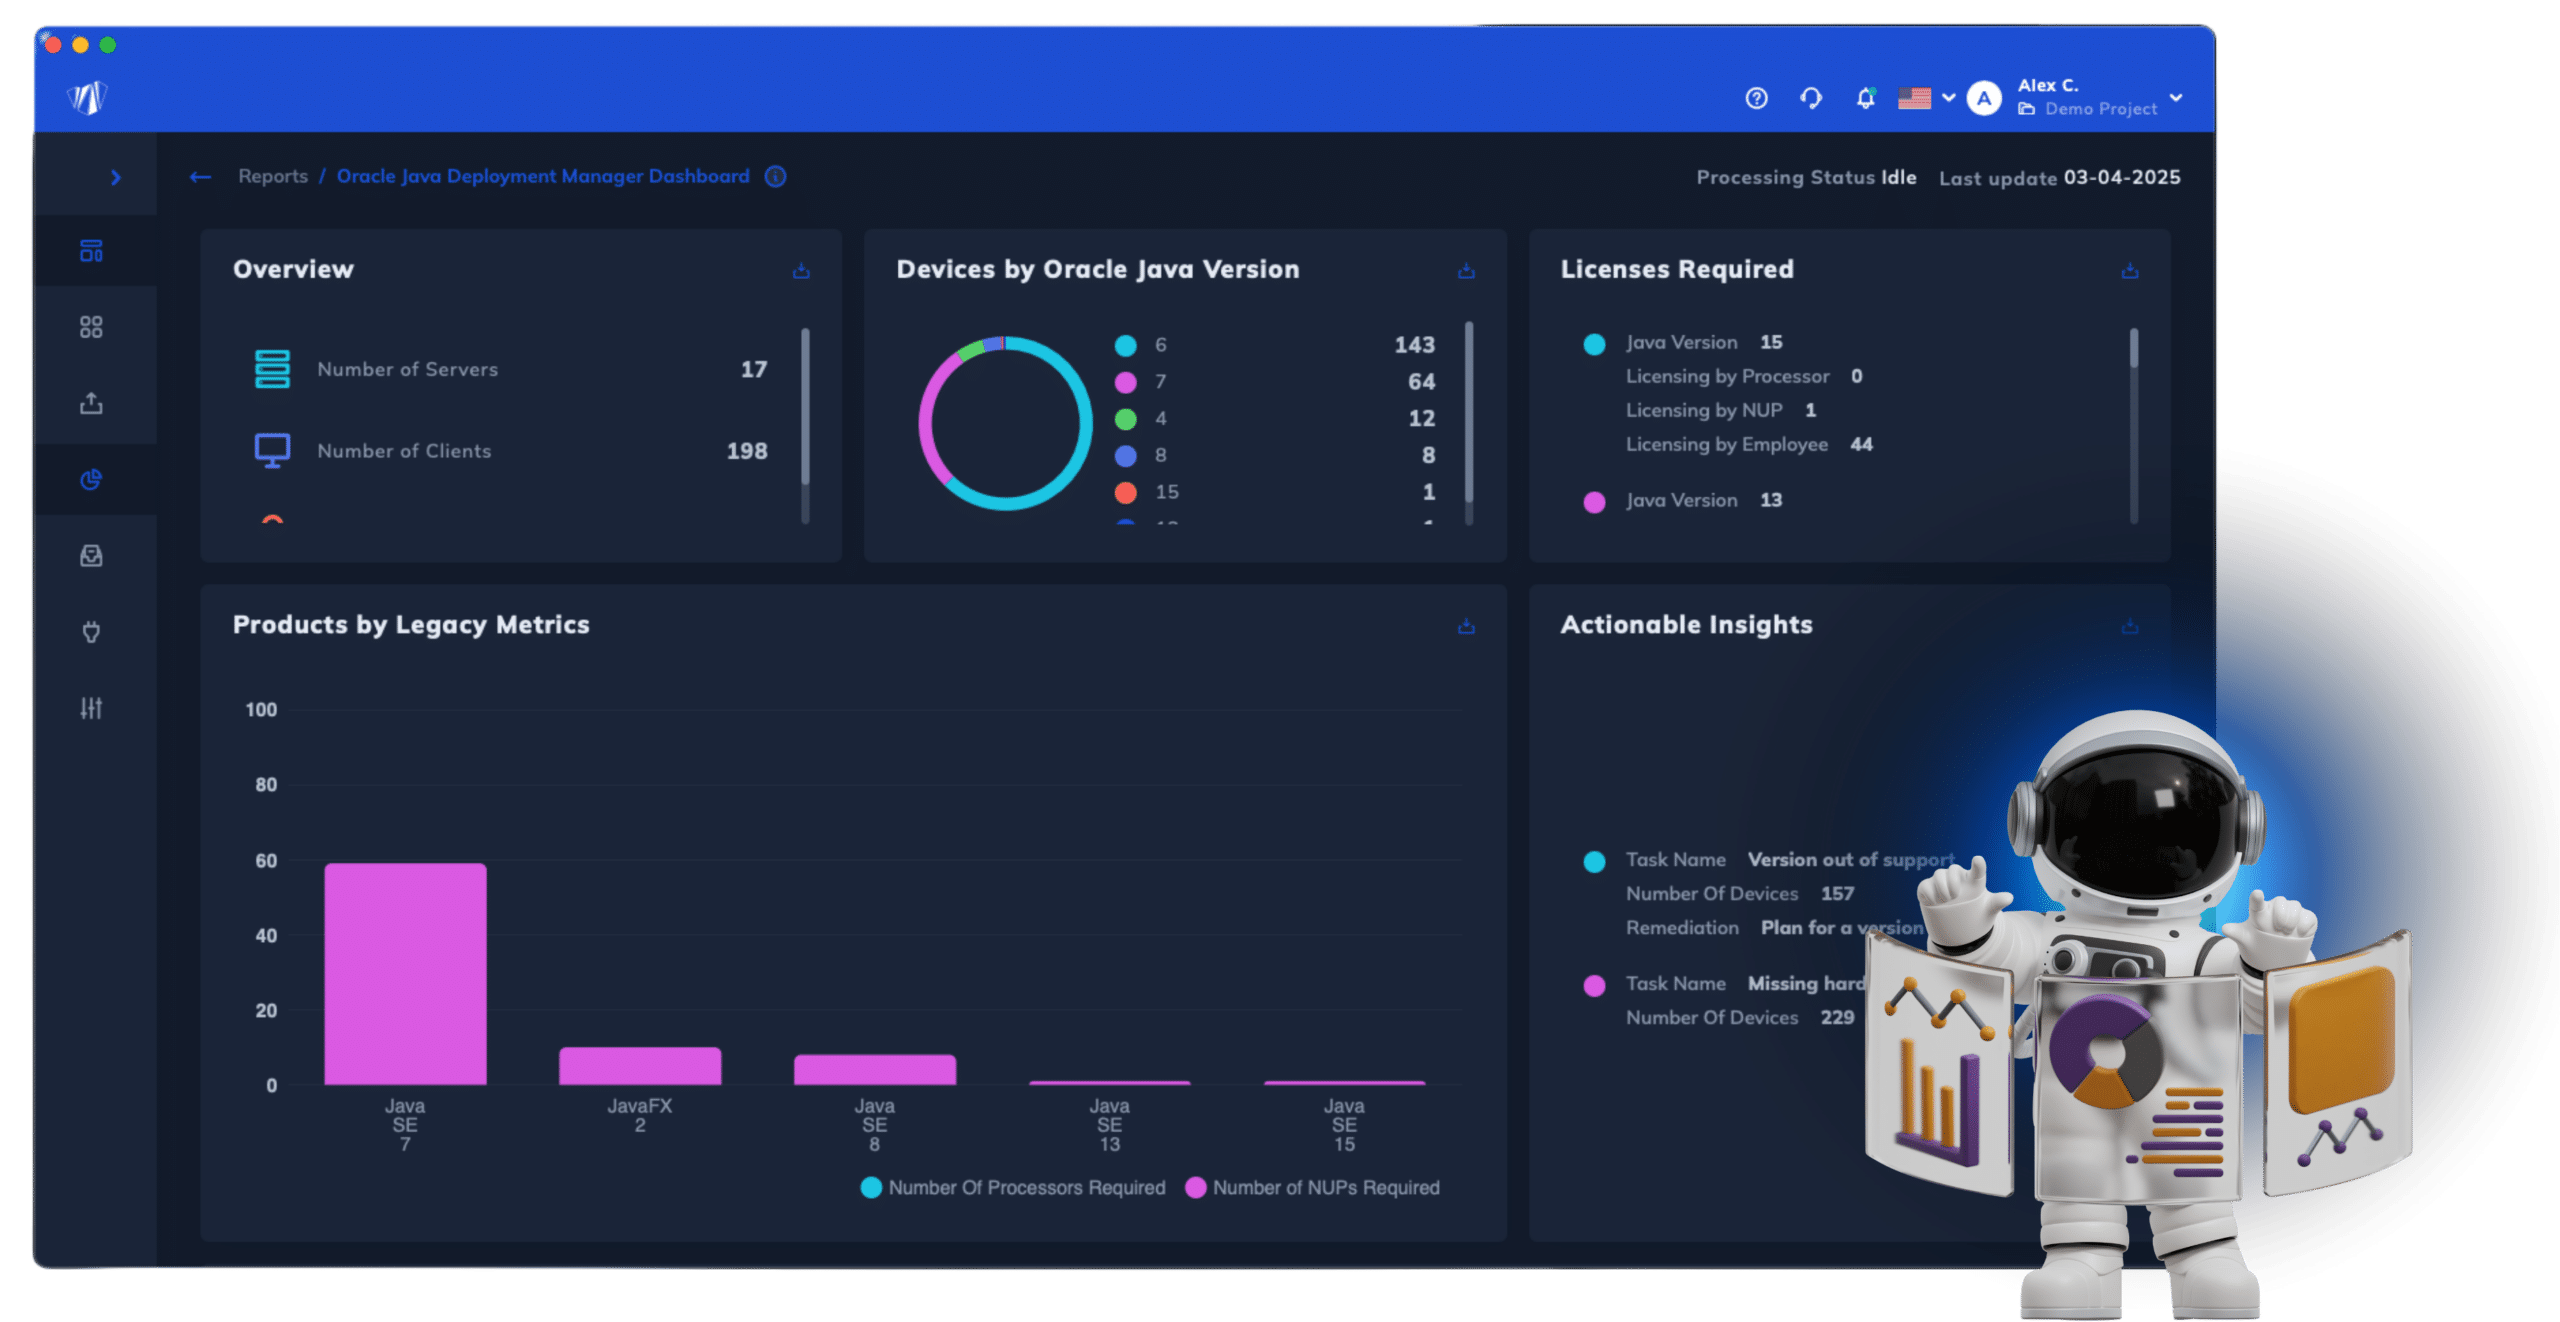This screenshot has width=2560, height=1322.
Task: Click the Number of Clients value 198
Action: click(x=747, y=451)
